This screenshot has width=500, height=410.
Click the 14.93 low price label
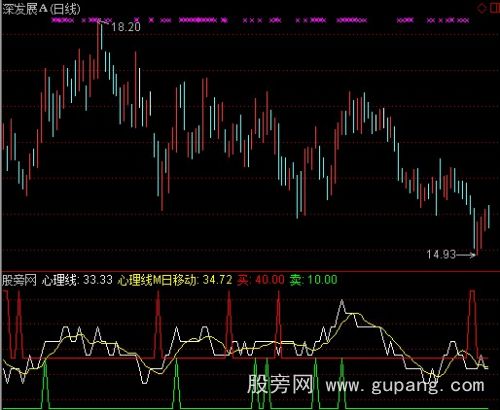pyautogui.click(x=441, y=255)
